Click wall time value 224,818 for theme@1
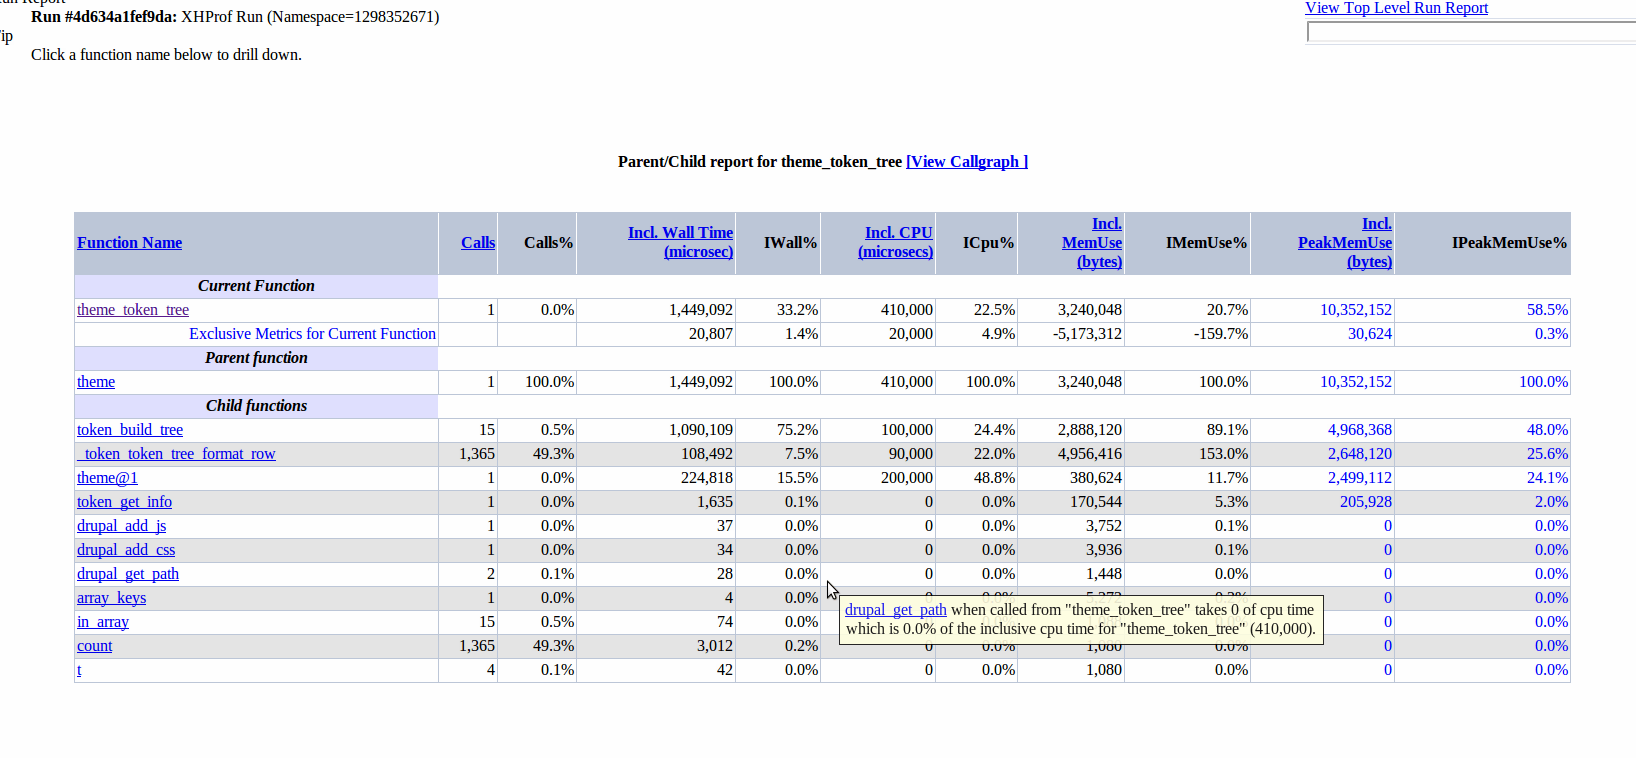This screenshot has width=1636, height=758. [707, 478]
